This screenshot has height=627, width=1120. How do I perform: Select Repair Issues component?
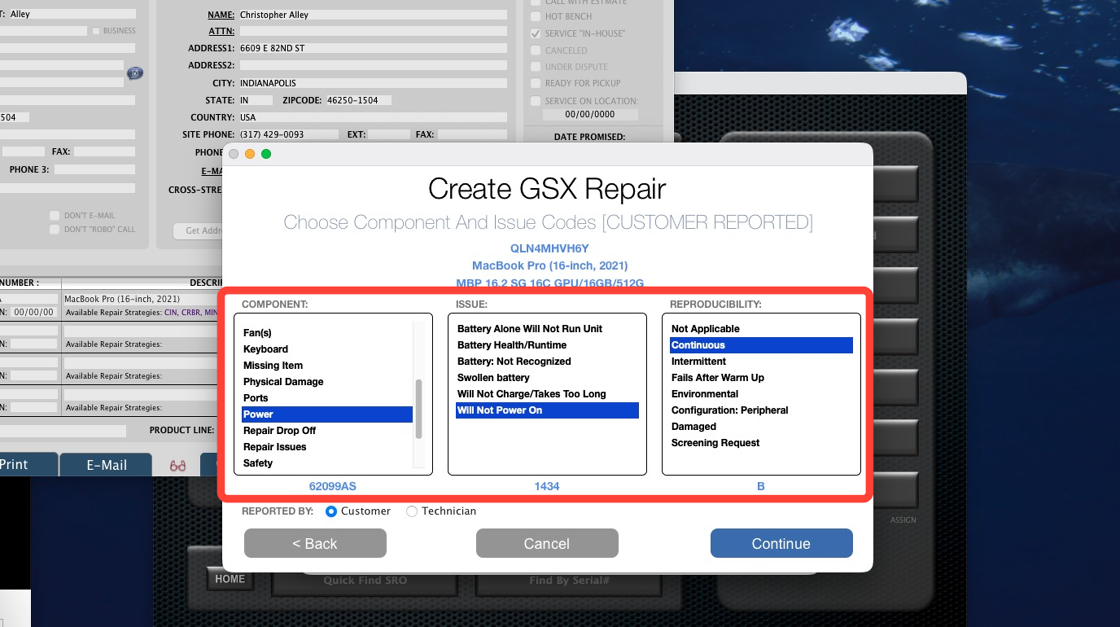coord(327,447)
